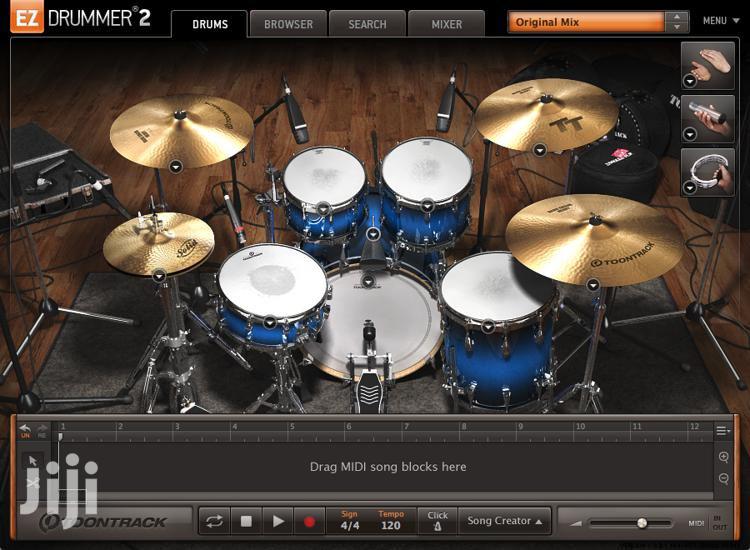The height and width of the screenshot is (550, 750).
Task: Step to the next preset with down arrow
Action: coord(677,27)
